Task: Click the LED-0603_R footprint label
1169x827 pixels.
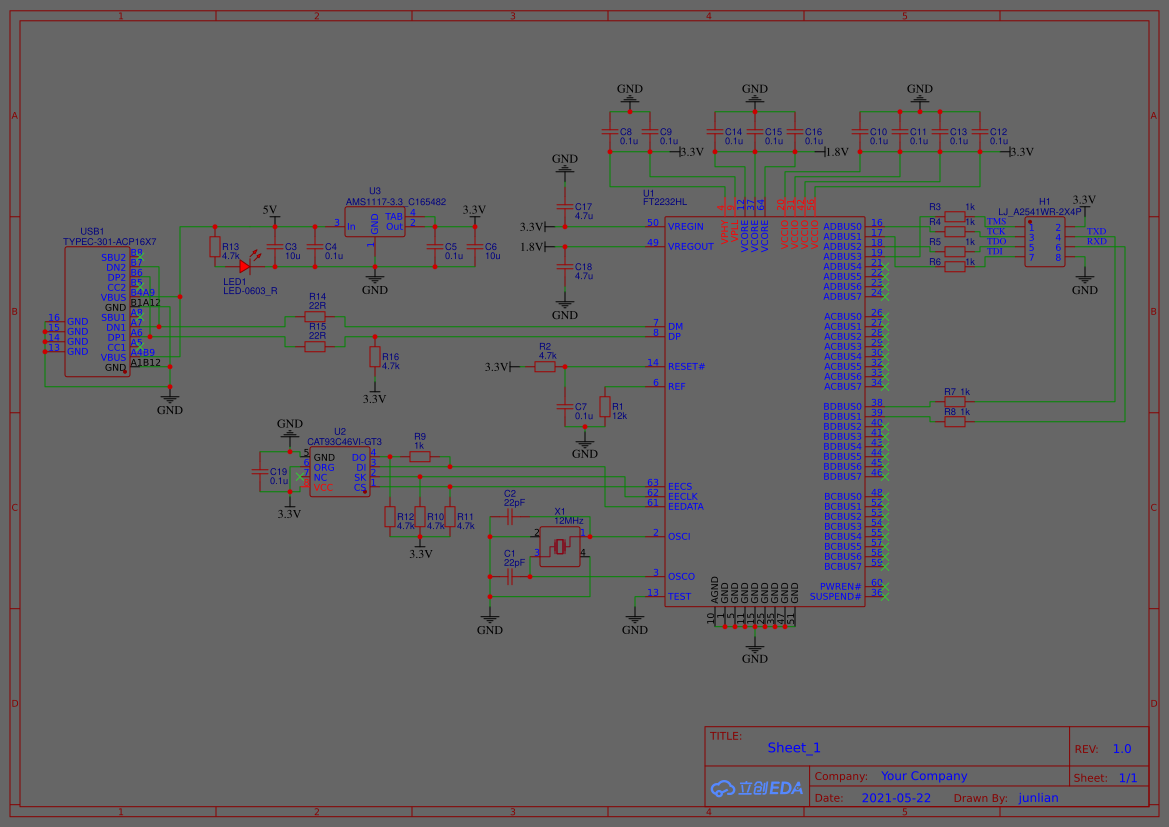Action: (250, 291)
